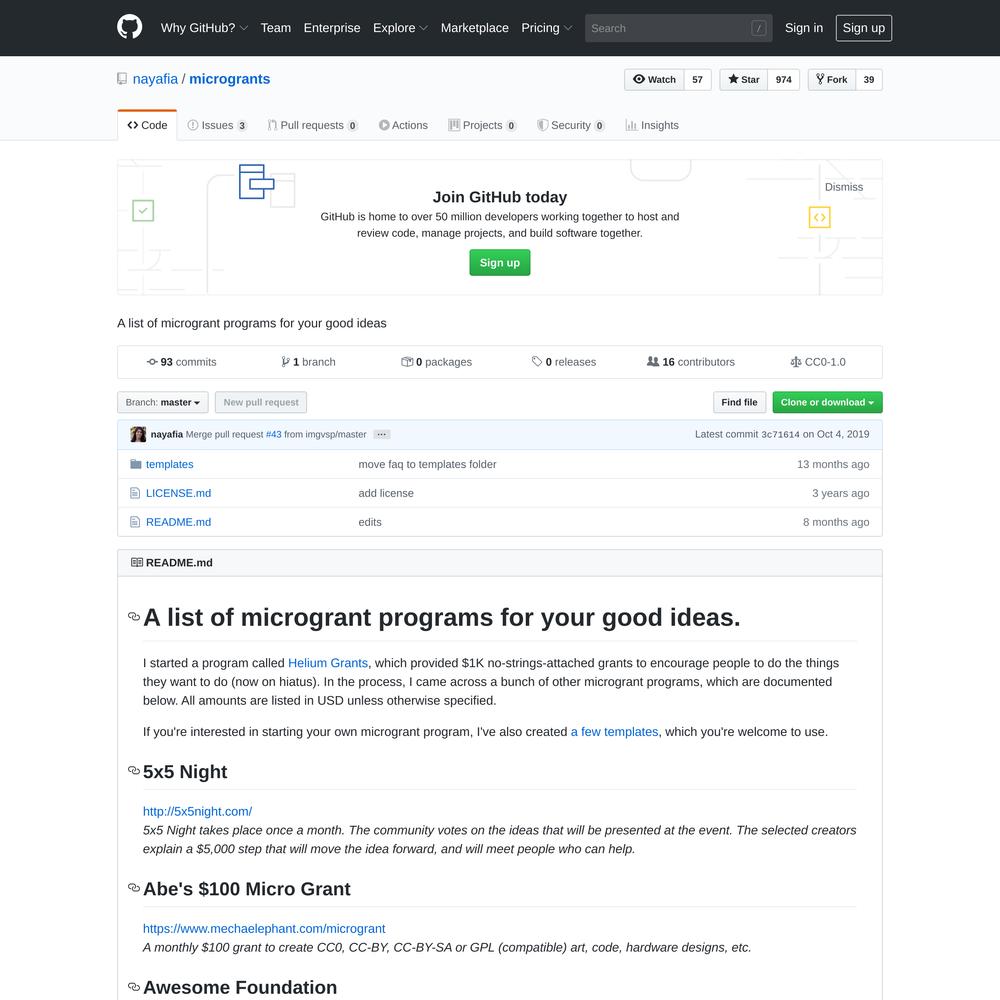This screenshot has height=1000, width=1000.
Task: Open the 'a few templates' link
Action: pos(614,732)
